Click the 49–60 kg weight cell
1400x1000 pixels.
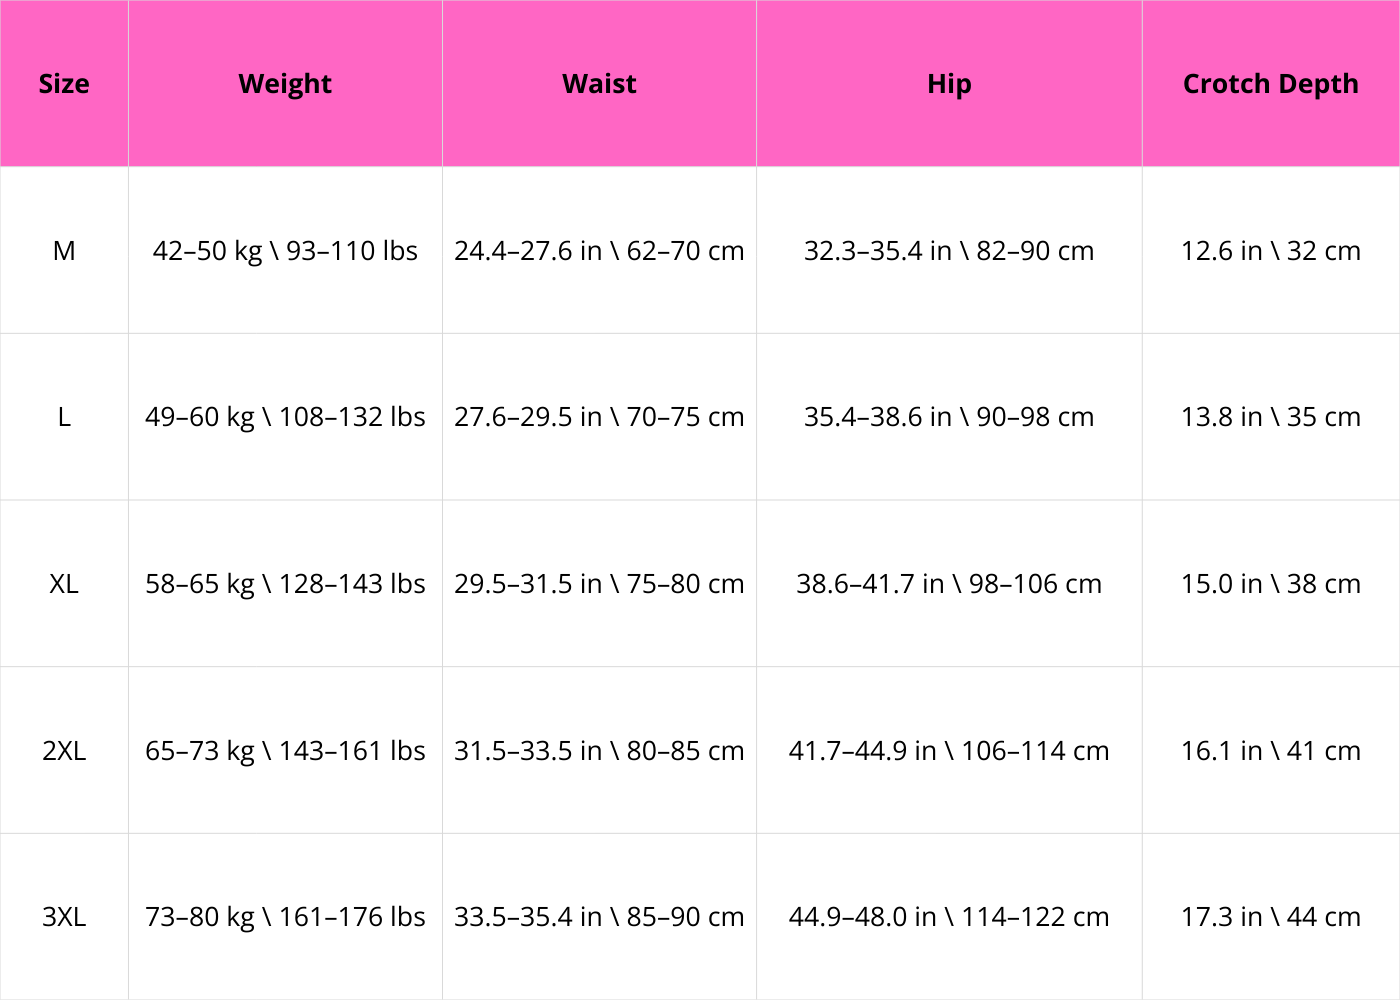285,417
